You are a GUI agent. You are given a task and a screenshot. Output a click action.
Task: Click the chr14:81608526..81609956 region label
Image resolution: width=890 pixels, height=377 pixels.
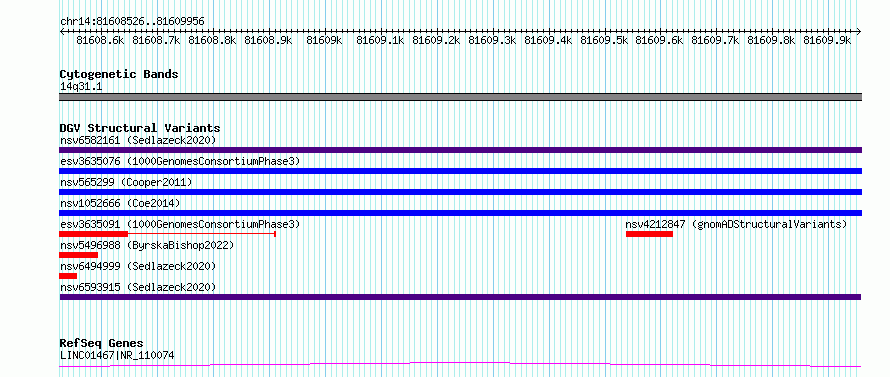tap(132, 21)
